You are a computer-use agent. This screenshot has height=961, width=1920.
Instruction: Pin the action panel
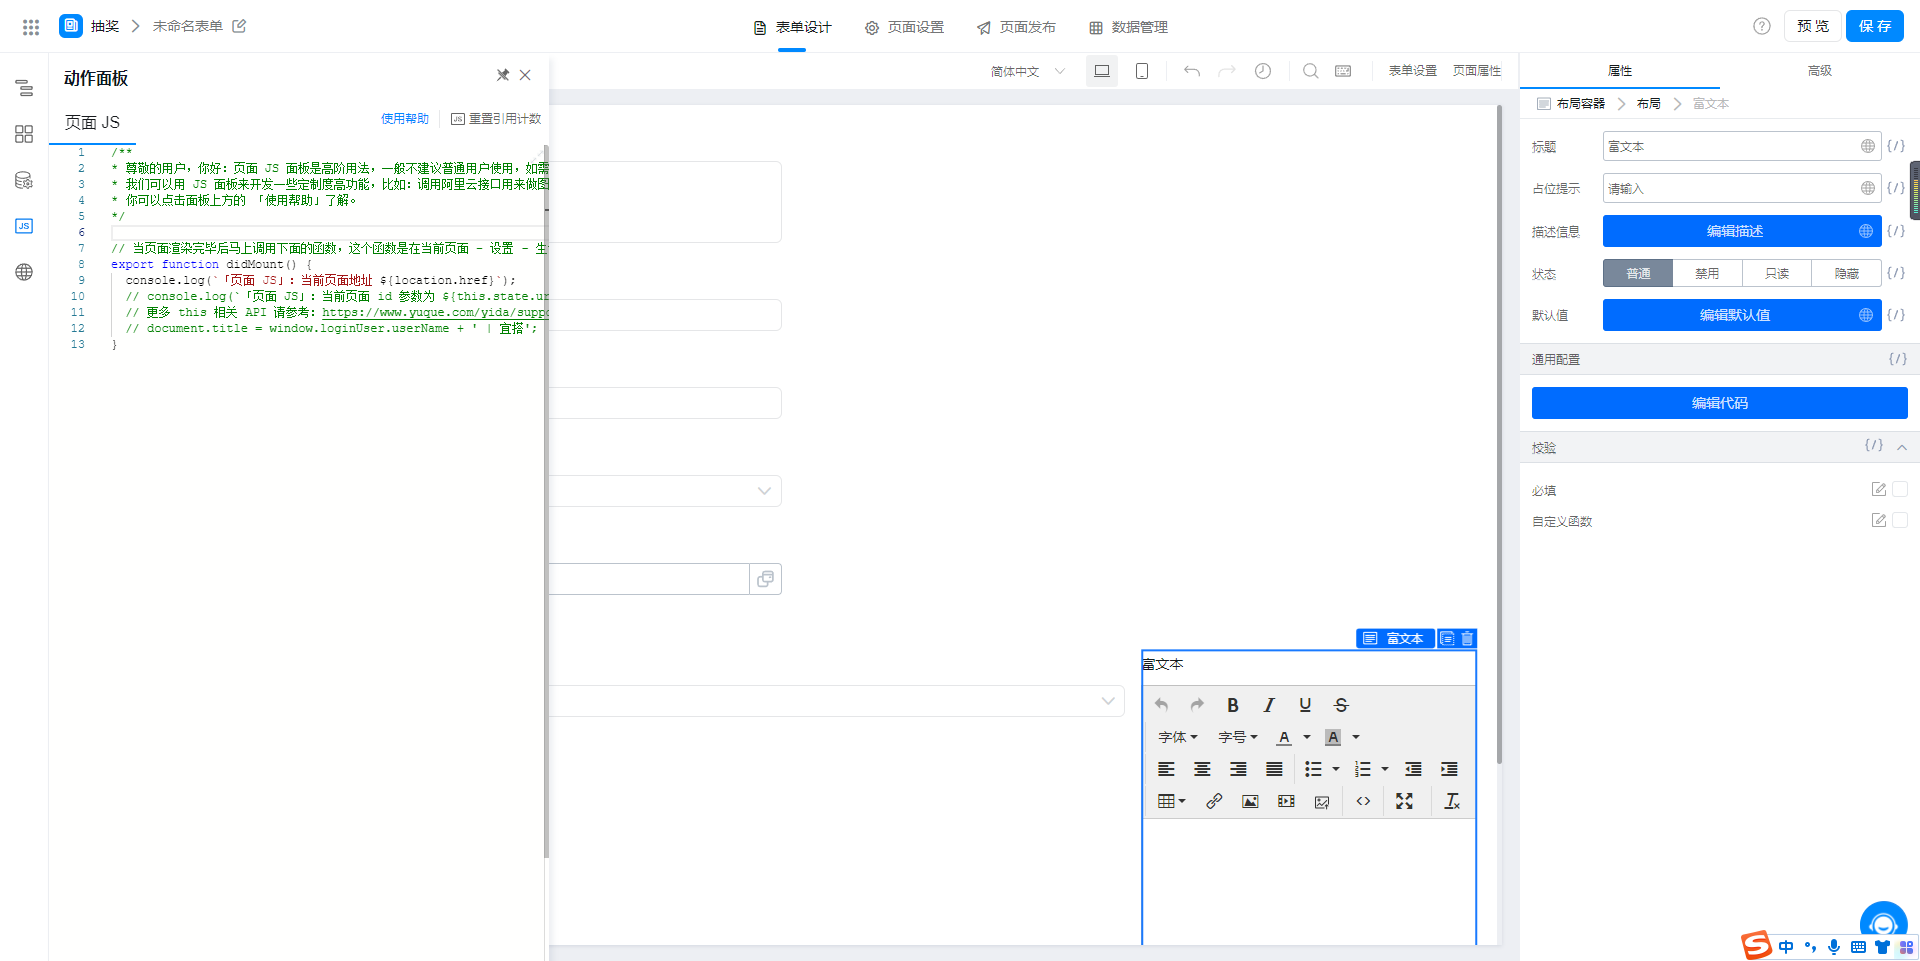503,75
